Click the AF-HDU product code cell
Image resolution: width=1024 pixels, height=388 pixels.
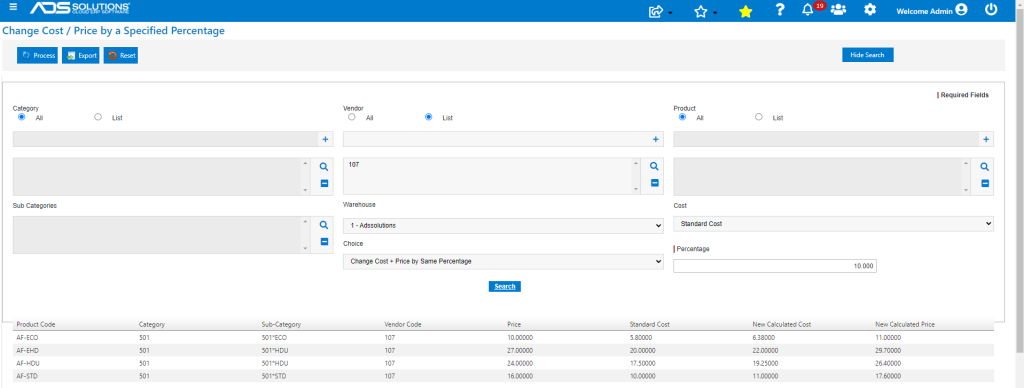click(x=29, y=363)
